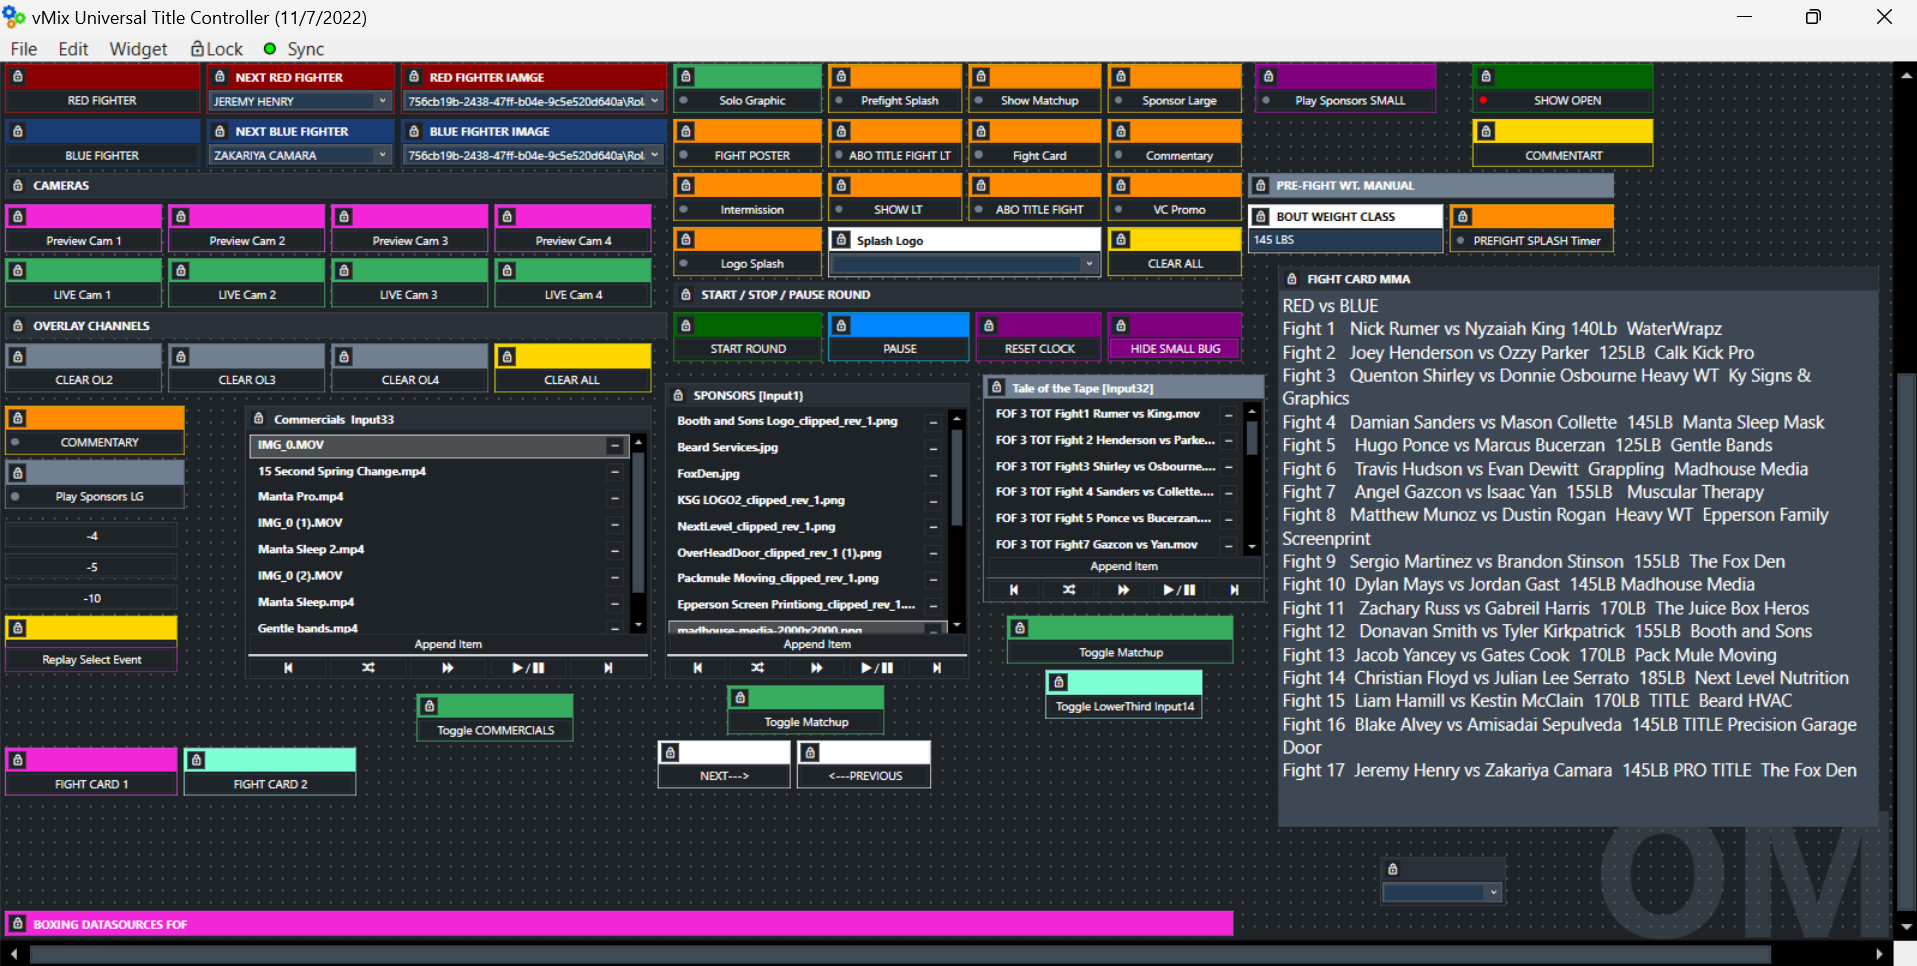Image resolution: width=1917 pixels, height=966 pixels.
Task: Remove IMG_0.MOV using its minus icon
Action: (614, 445)
